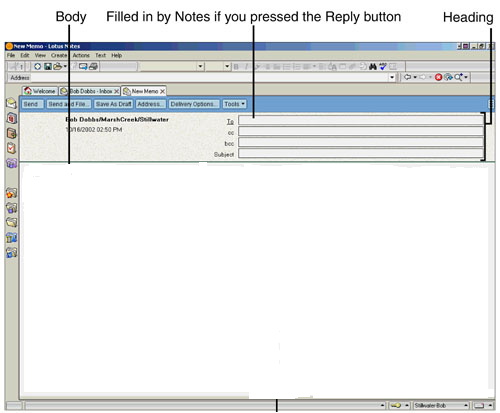Close the New Memo tab
Image resolution: width=500 pixels, height=413 pixels.
point(162,91)
